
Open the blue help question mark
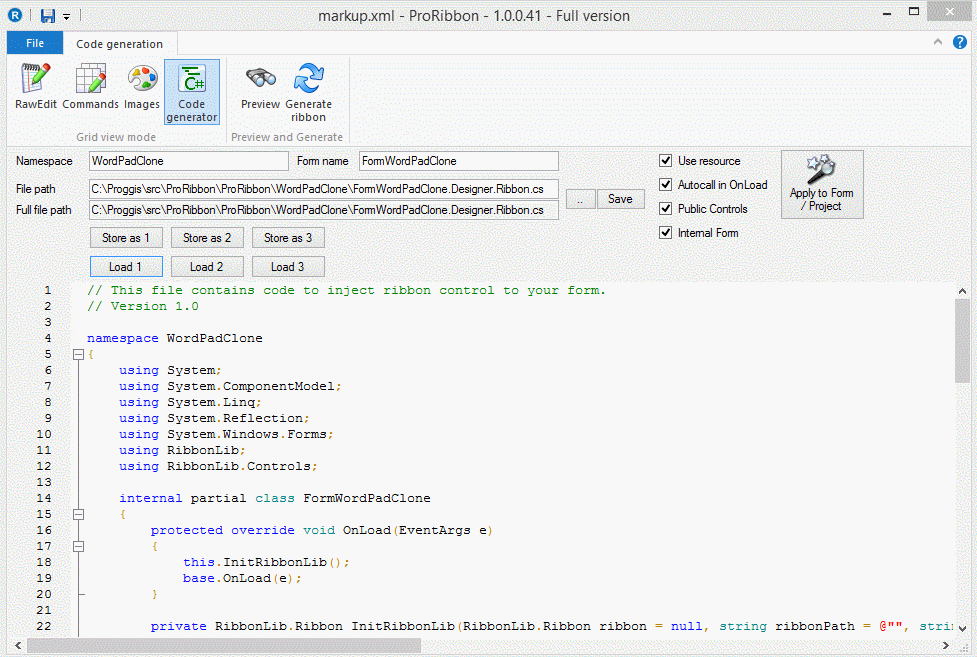pyautogui.click(x=960, y=42)
